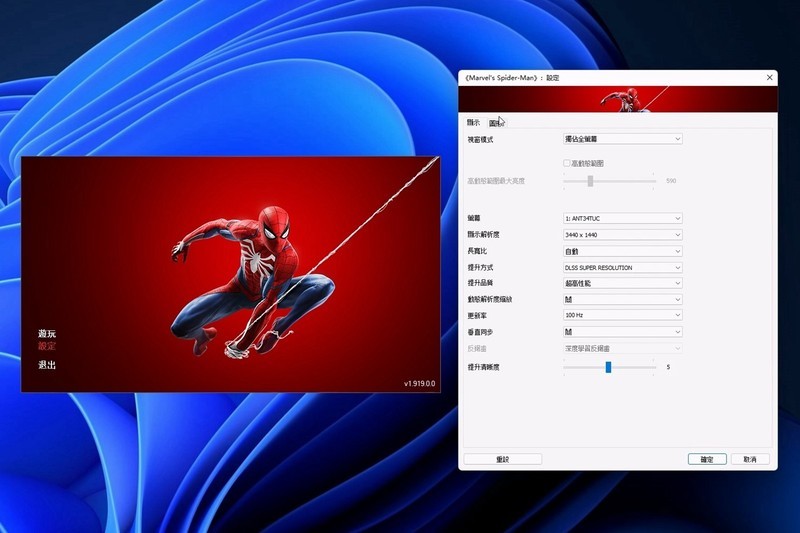
Task: Open the 100 Hz refresh rate dropdown
Action: pyautogui.click(x=622, y=315)
